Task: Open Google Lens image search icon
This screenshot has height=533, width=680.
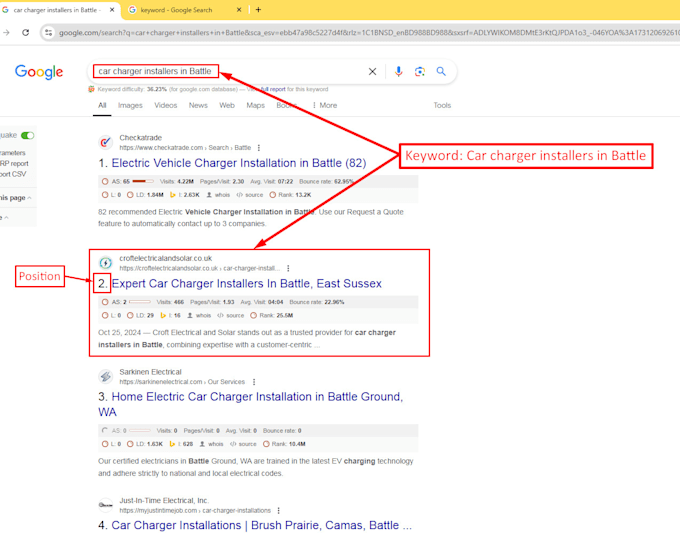Action: coord(419,72)
